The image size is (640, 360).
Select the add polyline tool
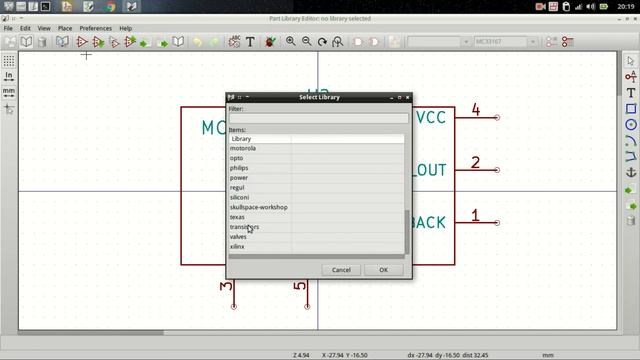(x=631, y=156)
